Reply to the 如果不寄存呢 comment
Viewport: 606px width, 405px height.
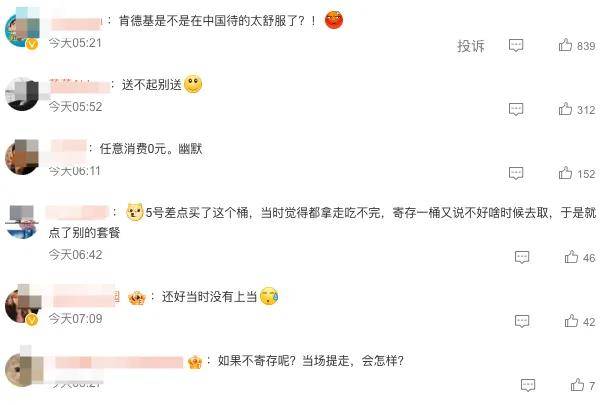coord(528,385)
